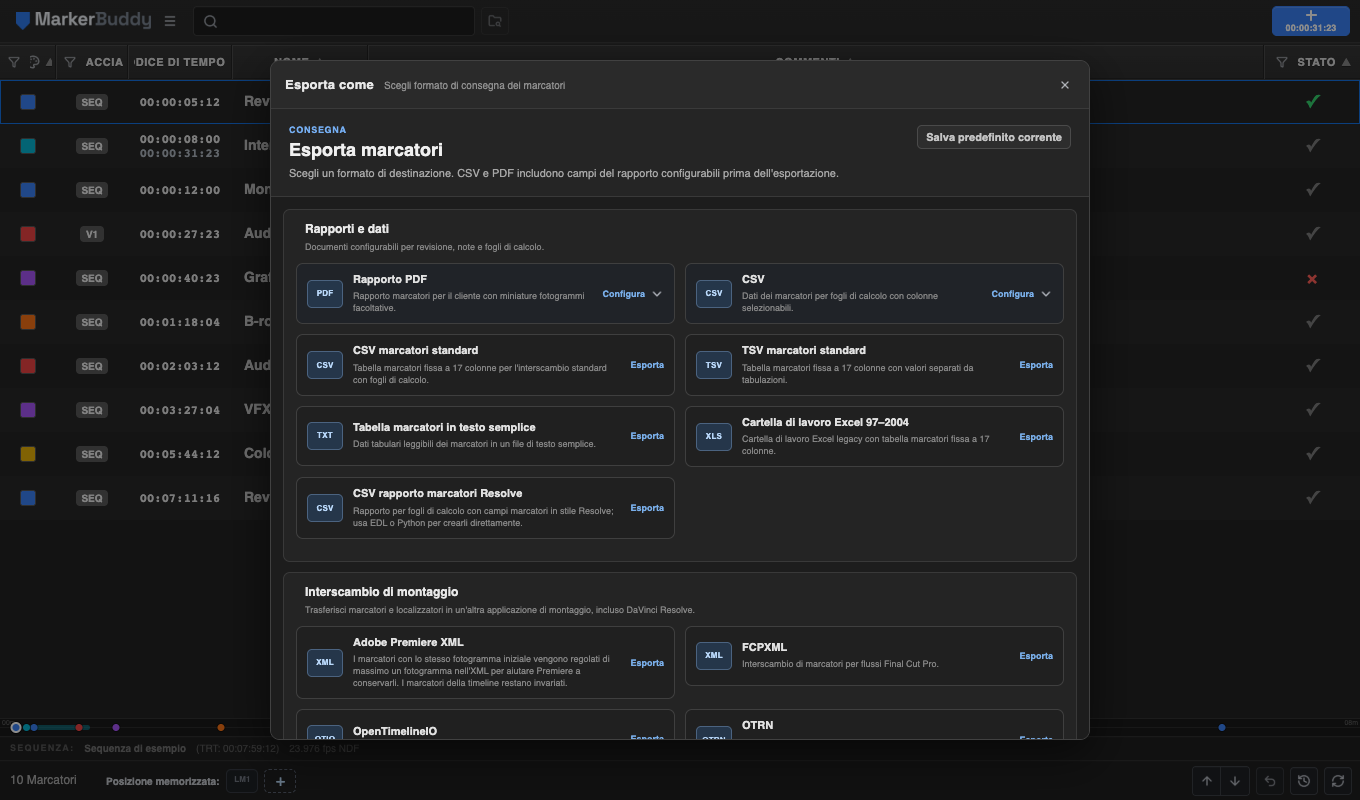Click the filter icon beside ACCIA column header
Image resolution: width=1360 pixels, height=800 pixels.
point(70,62)
